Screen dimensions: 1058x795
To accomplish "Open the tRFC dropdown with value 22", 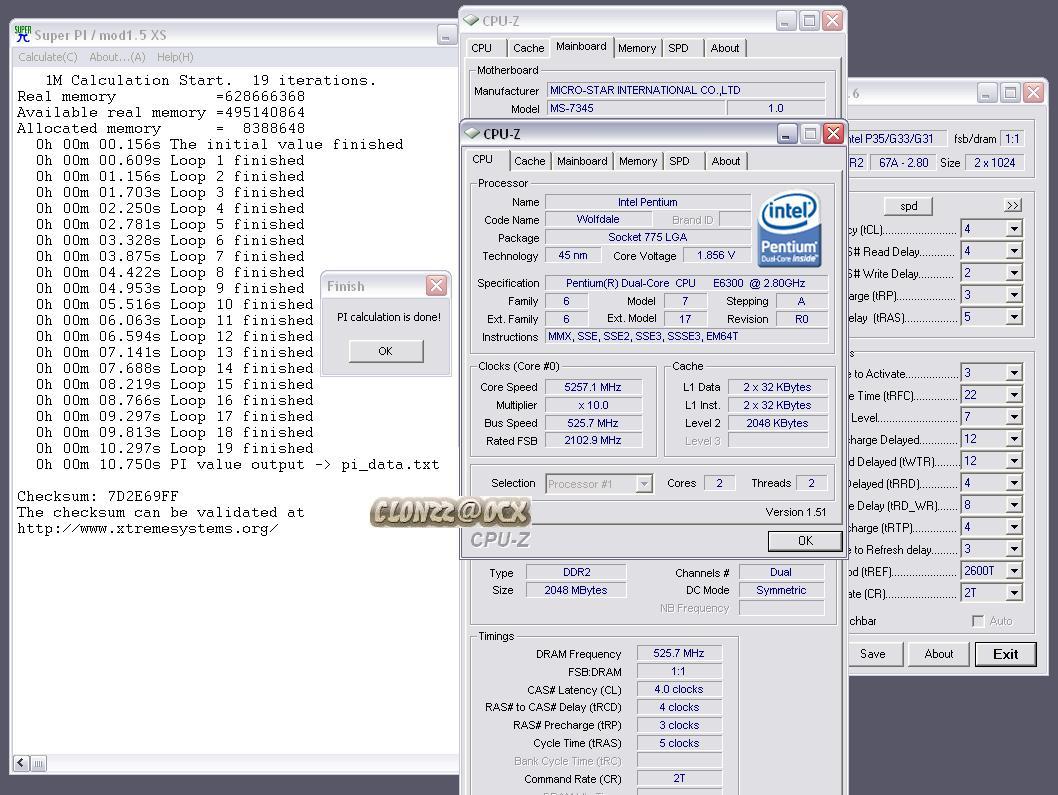I will coord(1014,395).
